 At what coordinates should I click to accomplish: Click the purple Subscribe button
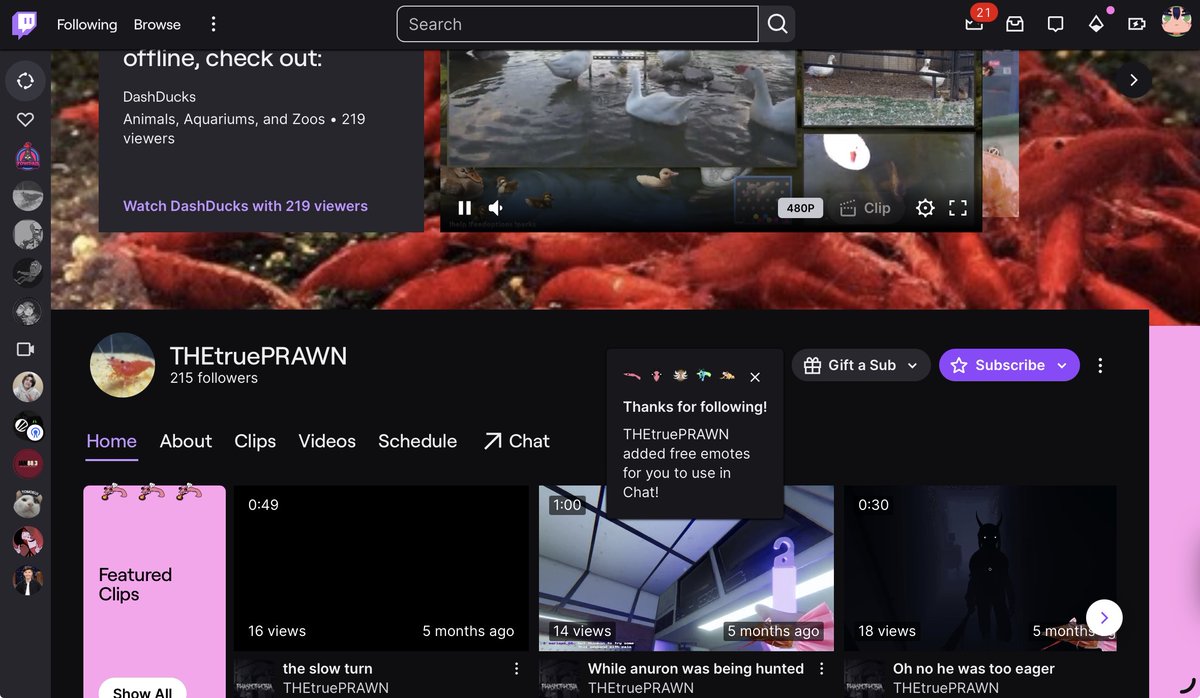click(1009, 365)
